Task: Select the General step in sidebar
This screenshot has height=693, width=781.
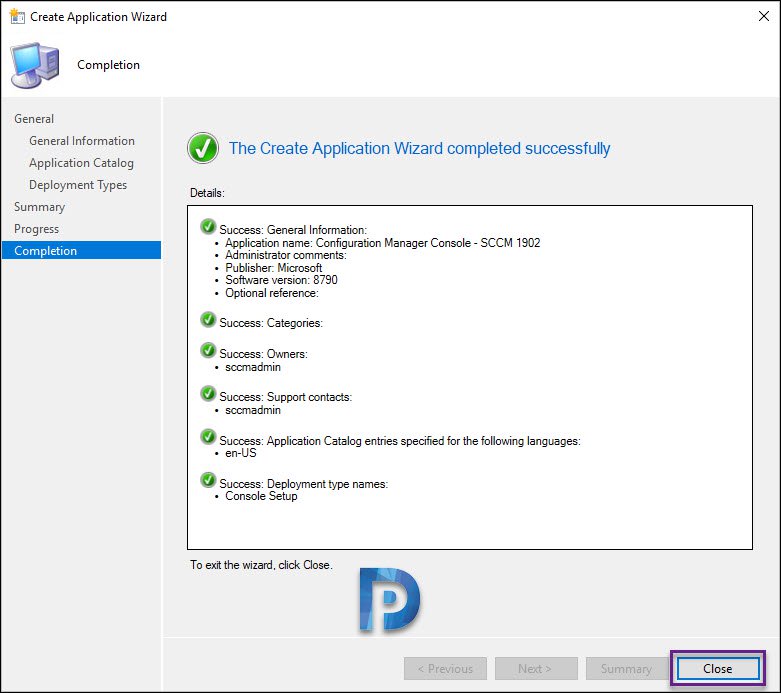Action: 34,119
